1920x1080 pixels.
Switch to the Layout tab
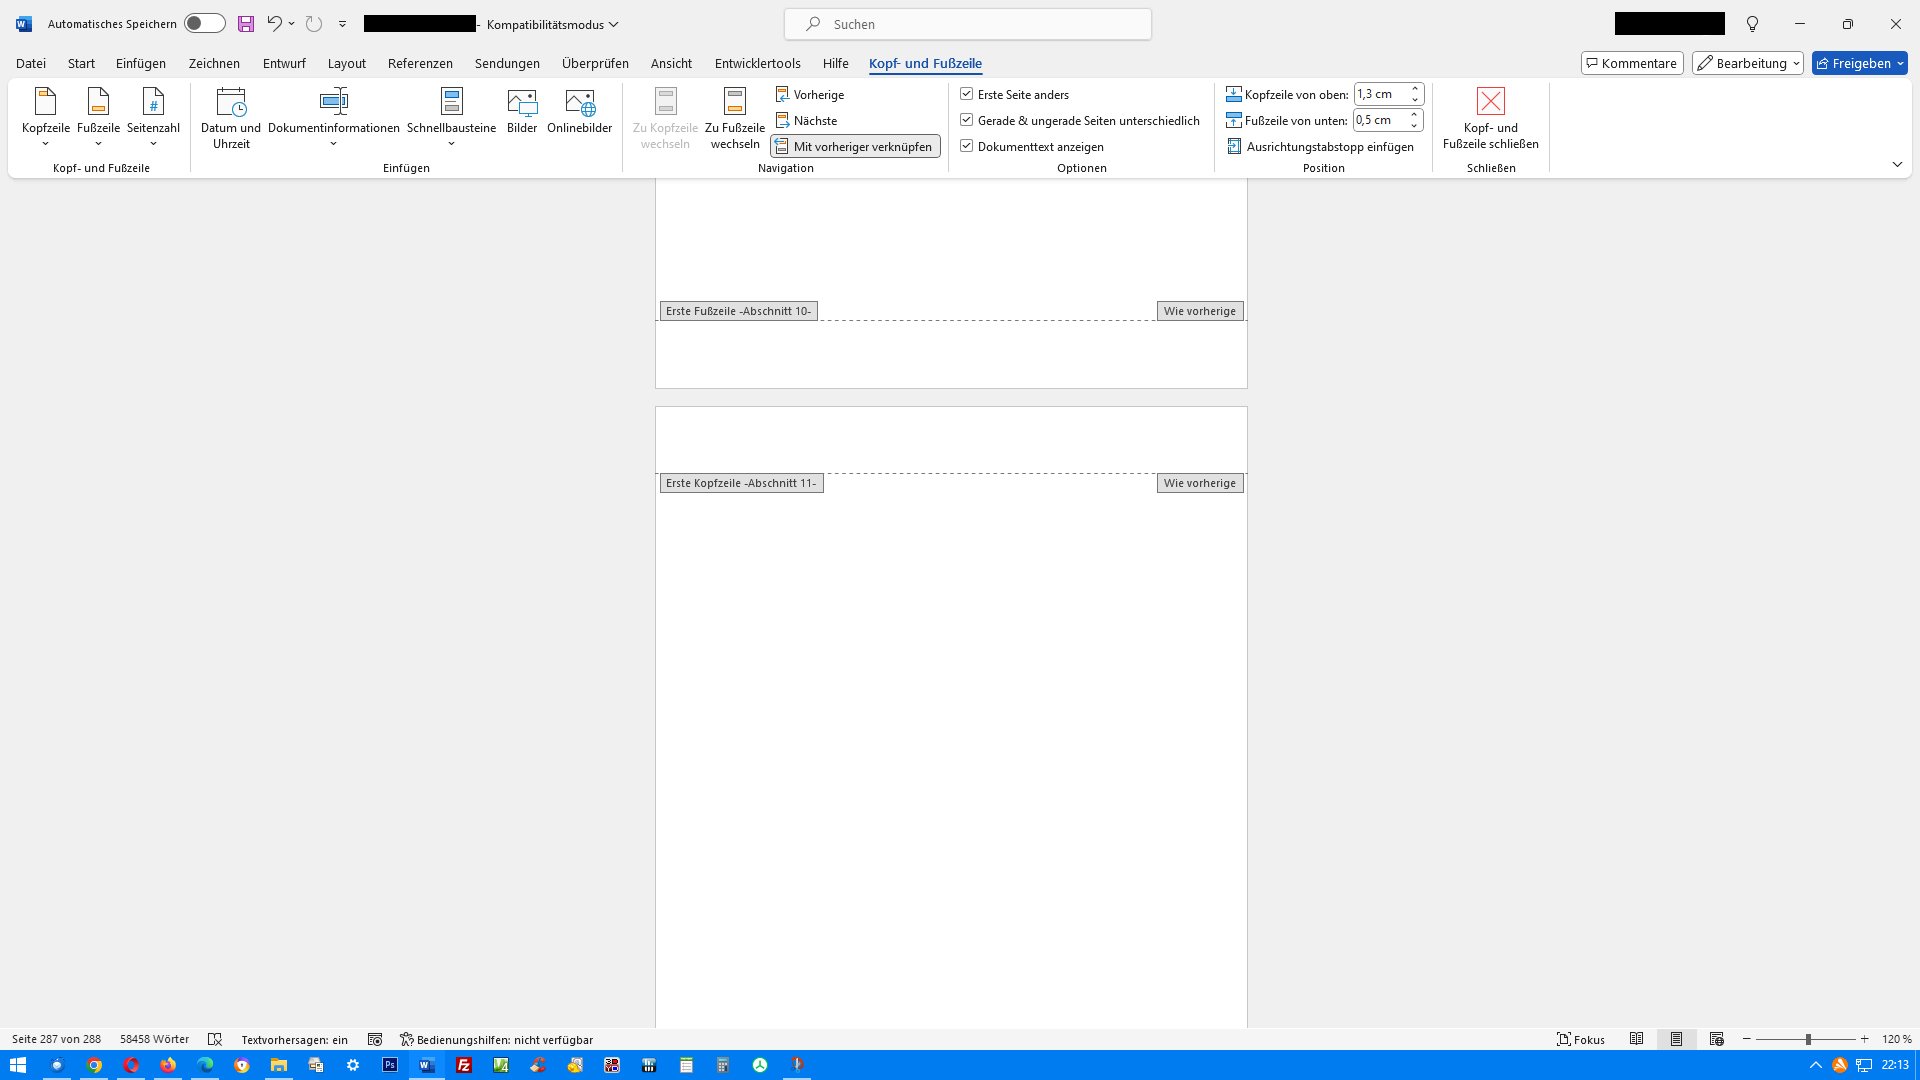(x=347, y=63)
